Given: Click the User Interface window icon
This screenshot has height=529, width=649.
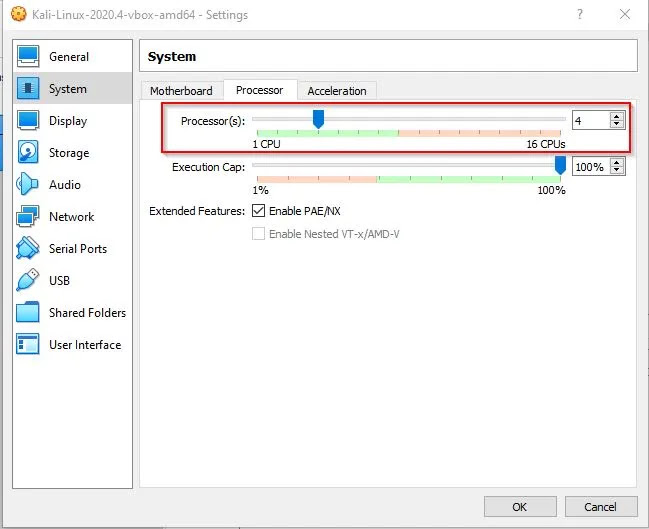Looking at the screenshot, I should point(28,344).
